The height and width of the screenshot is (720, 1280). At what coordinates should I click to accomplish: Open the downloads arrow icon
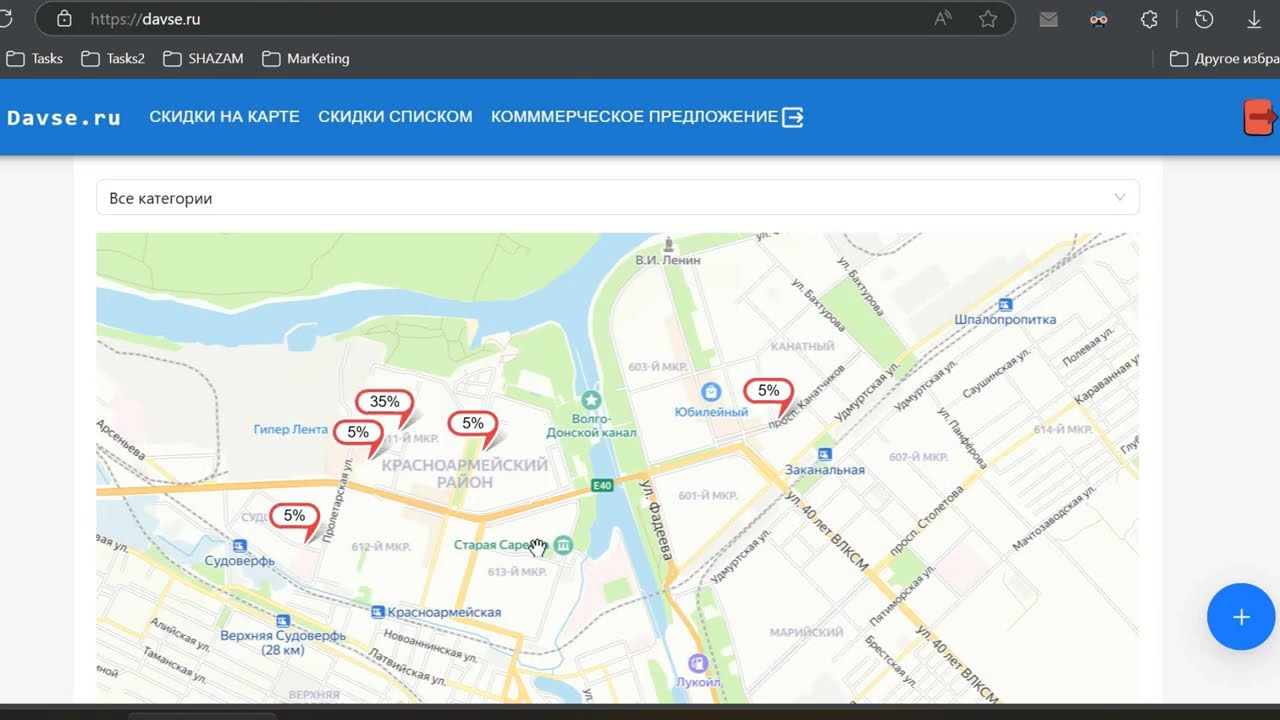click(x=1254, y=19)
